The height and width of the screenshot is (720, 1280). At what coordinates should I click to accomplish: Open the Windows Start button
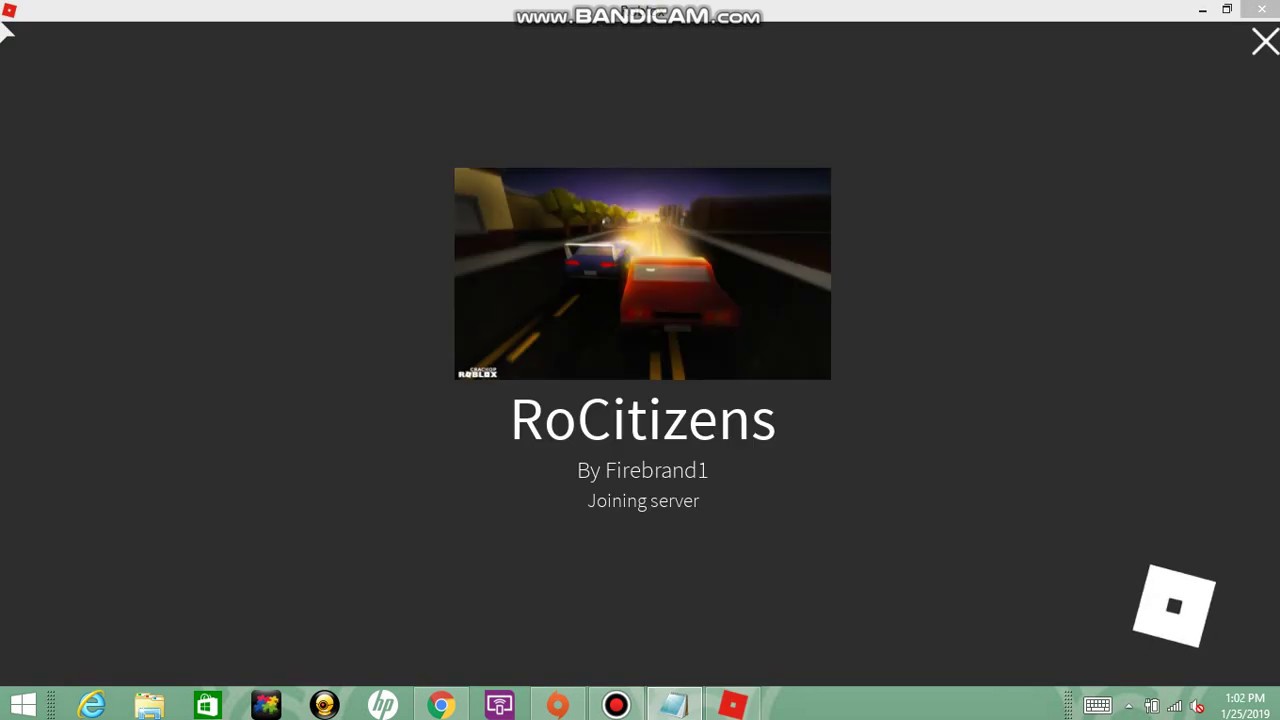click(23, 705)
